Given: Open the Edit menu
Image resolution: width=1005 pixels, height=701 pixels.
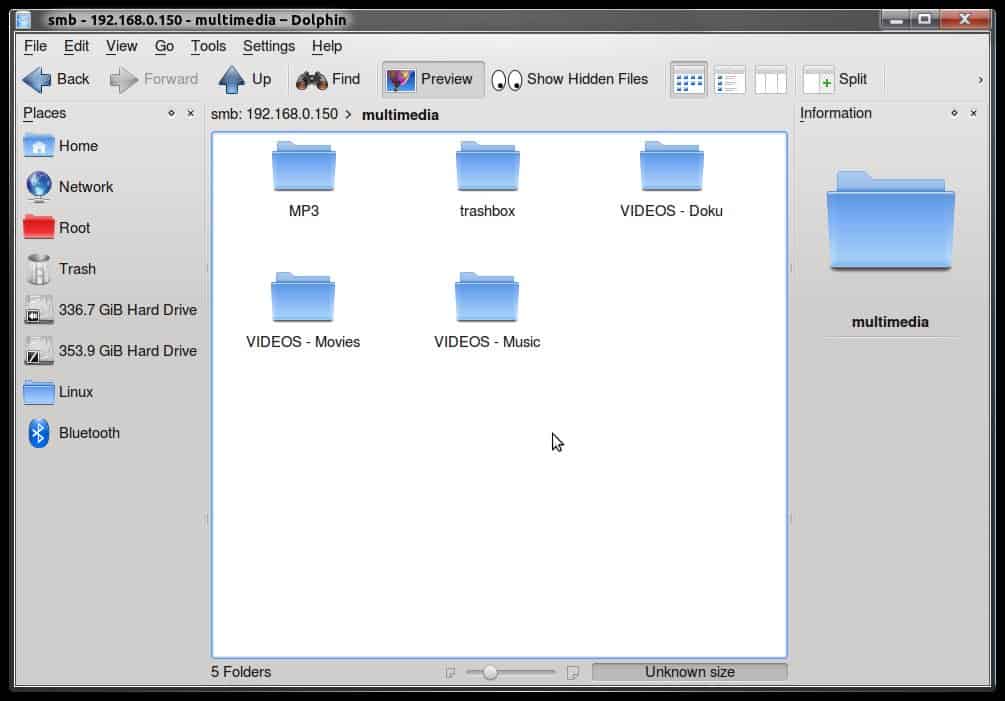Looking at the screenshot, I should click(76, 46).
